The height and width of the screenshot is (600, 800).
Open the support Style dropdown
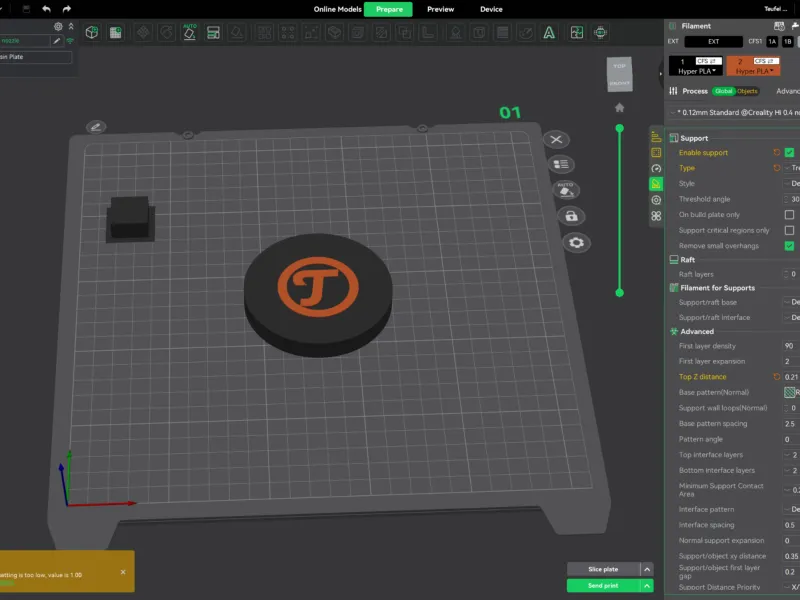pyautogui.click(x=792, y=184)
